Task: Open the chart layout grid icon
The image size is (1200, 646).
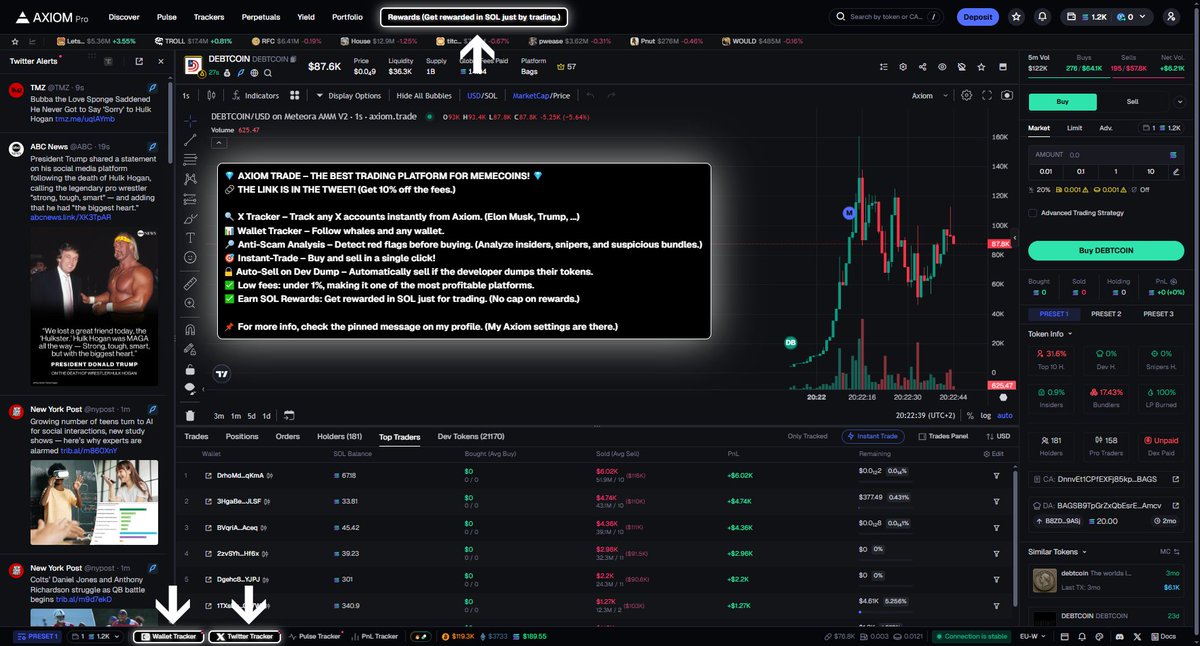Action: coord(295,96)
